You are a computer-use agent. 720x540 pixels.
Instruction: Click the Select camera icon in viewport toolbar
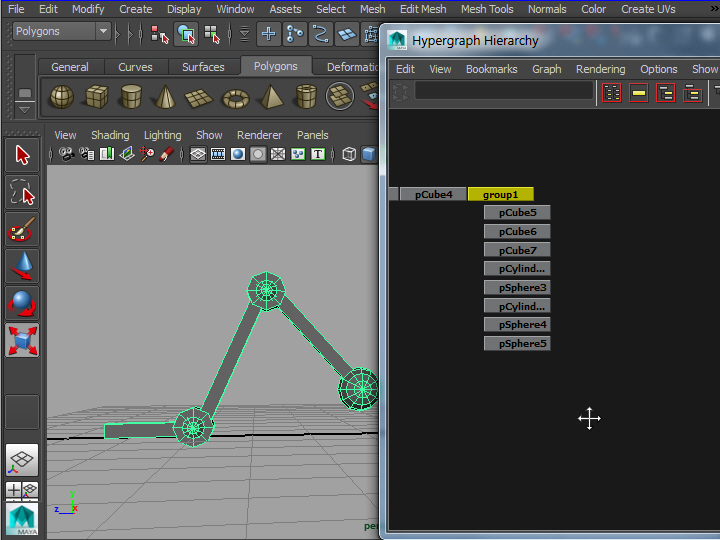point(67,154)
